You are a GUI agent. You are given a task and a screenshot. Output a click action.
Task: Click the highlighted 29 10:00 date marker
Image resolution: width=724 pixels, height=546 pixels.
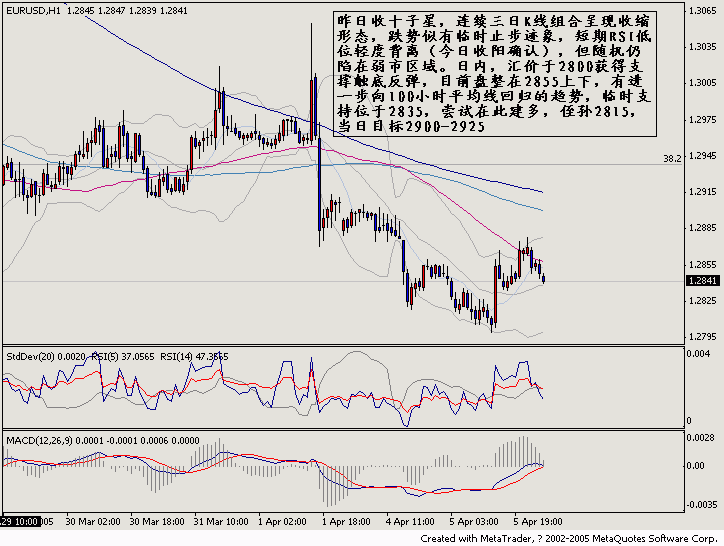click(19, 522)
